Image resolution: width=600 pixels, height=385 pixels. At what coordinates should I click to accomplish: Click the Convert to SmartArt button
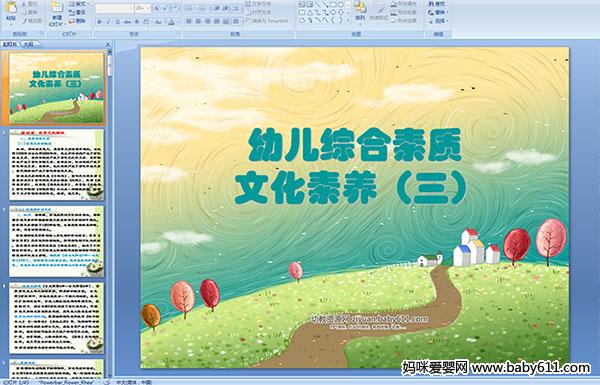[x=269, y=21]
